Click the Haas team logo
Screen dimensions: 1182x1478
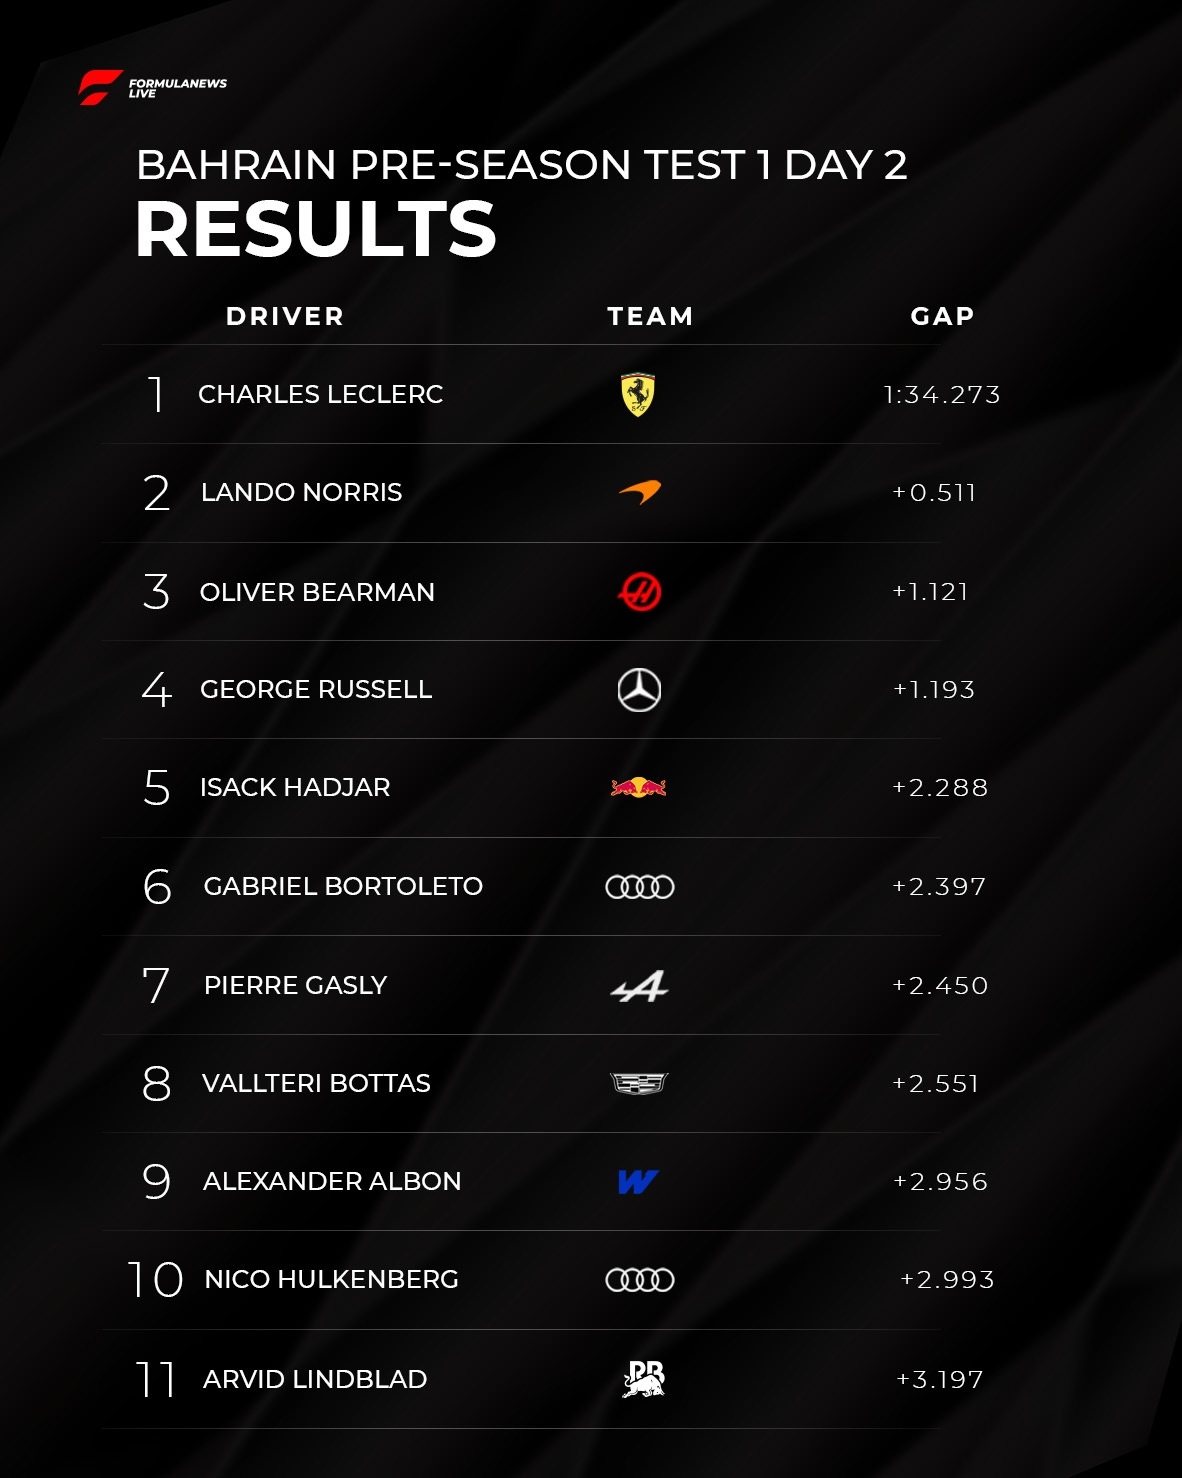(x=639, y=592)
